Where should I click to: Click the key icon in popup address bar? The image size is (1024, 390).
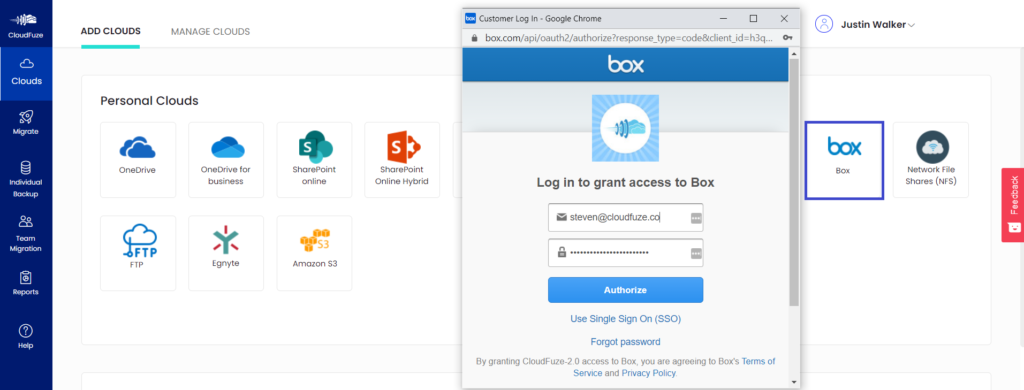788,38
